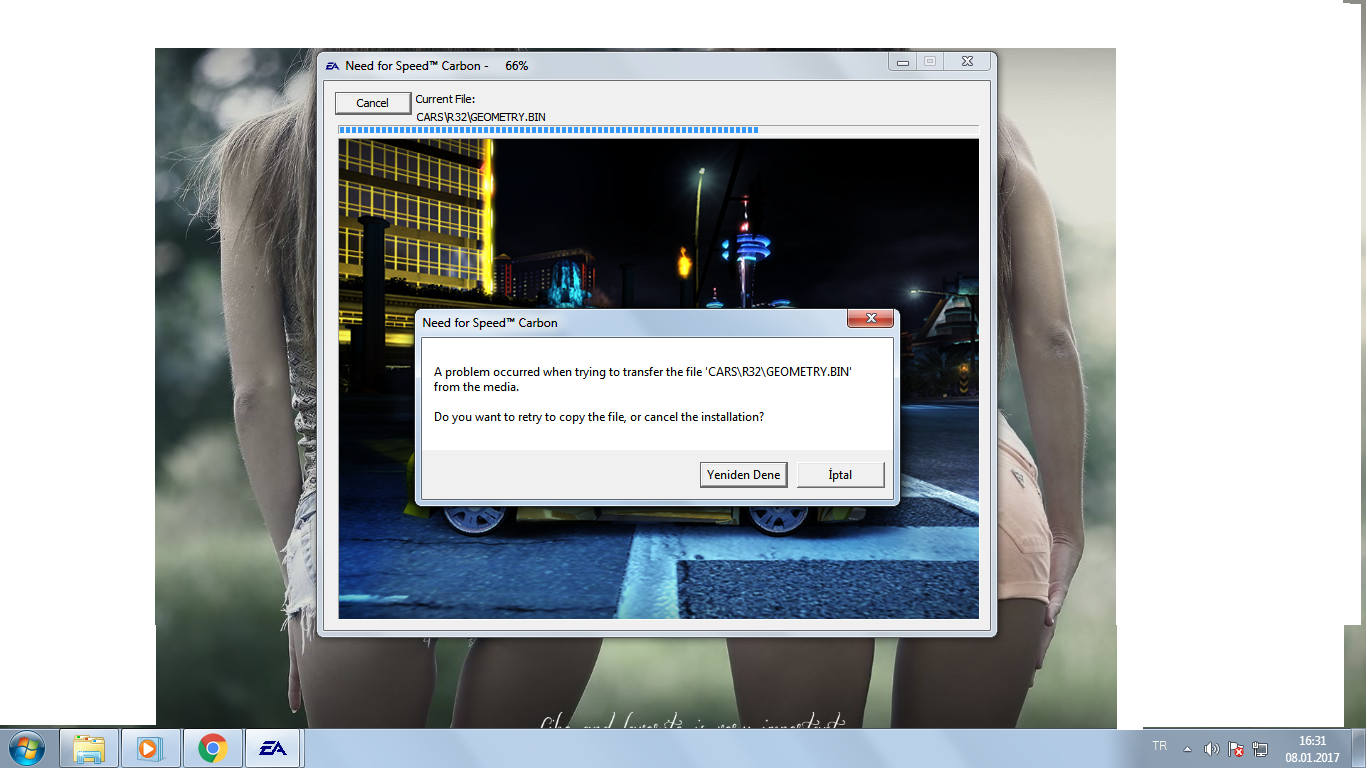Click the 'Need for Speed Carbon' error dialog title
This screenshot has width=1366, height=768.
[490, 323]
